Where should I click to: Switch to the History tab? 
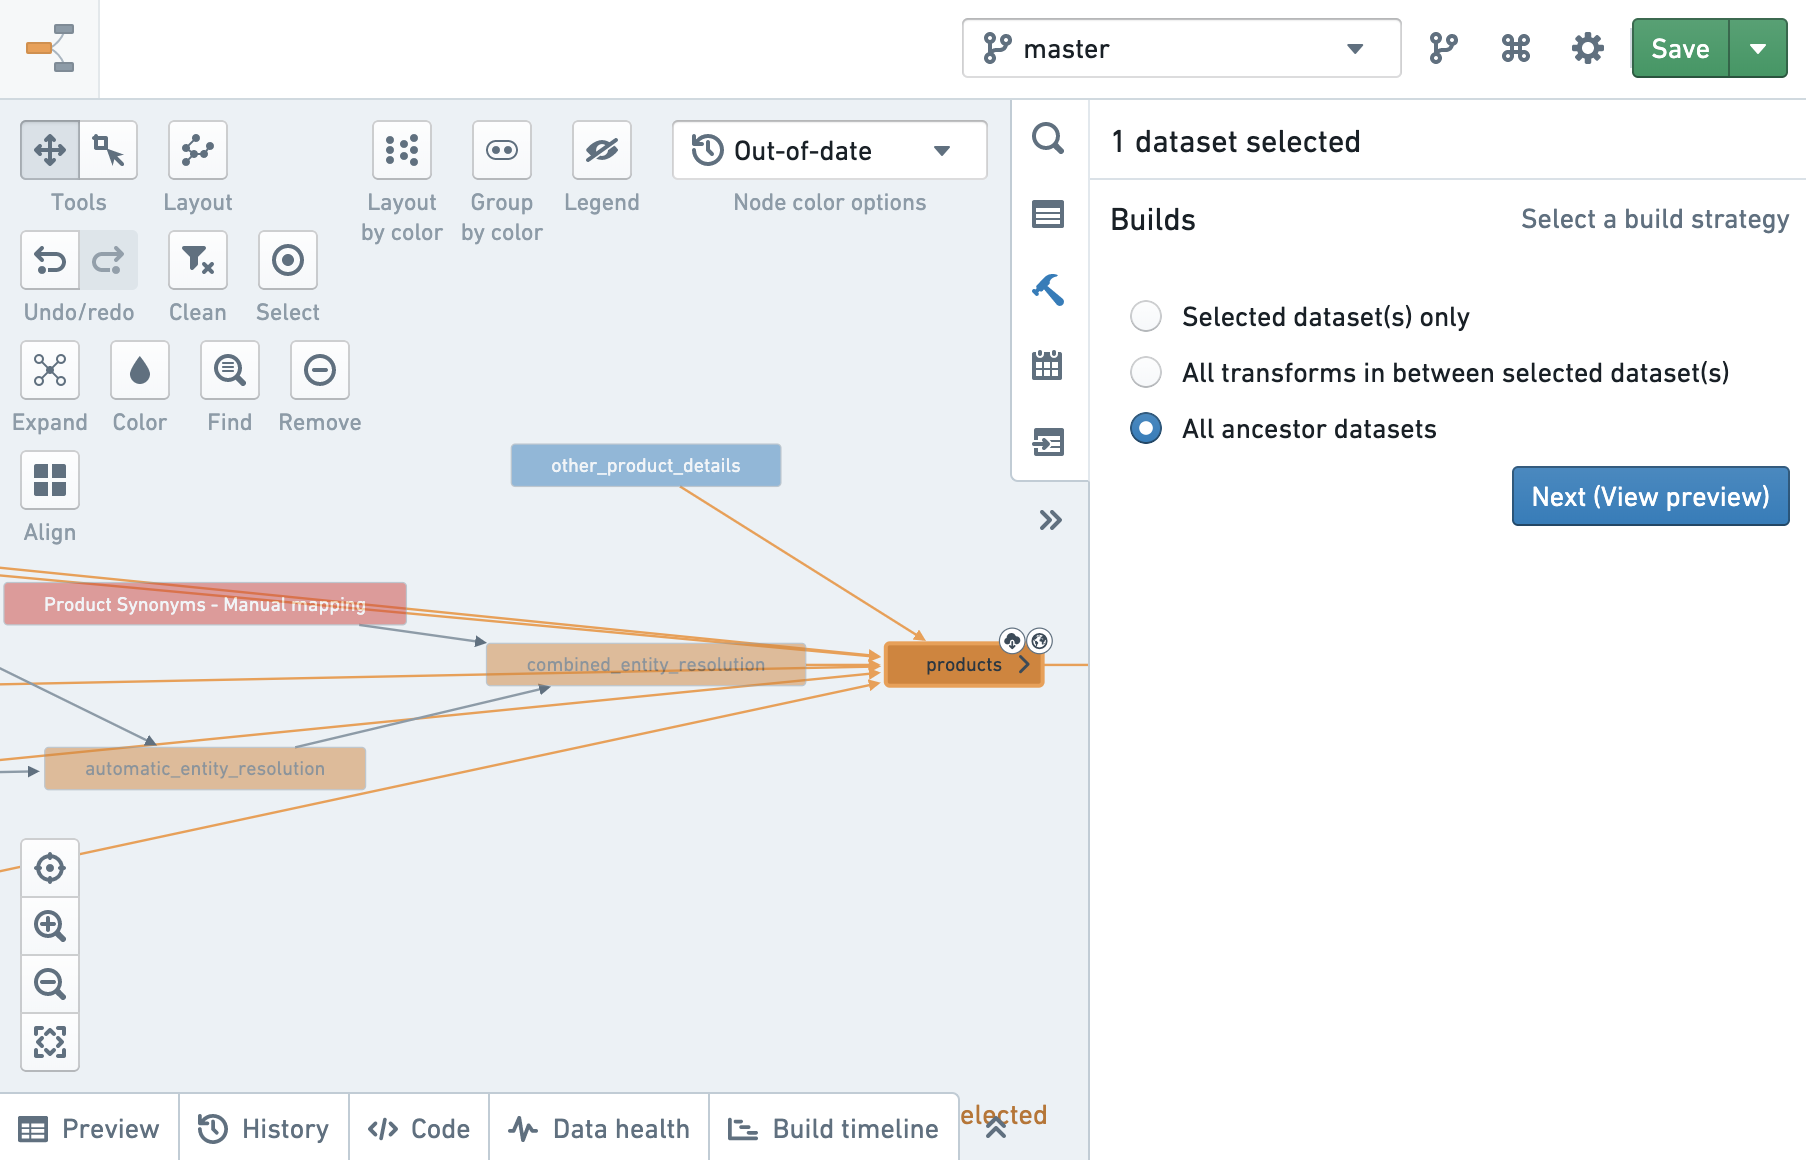pyautogui.click(x=264, y=1129)
